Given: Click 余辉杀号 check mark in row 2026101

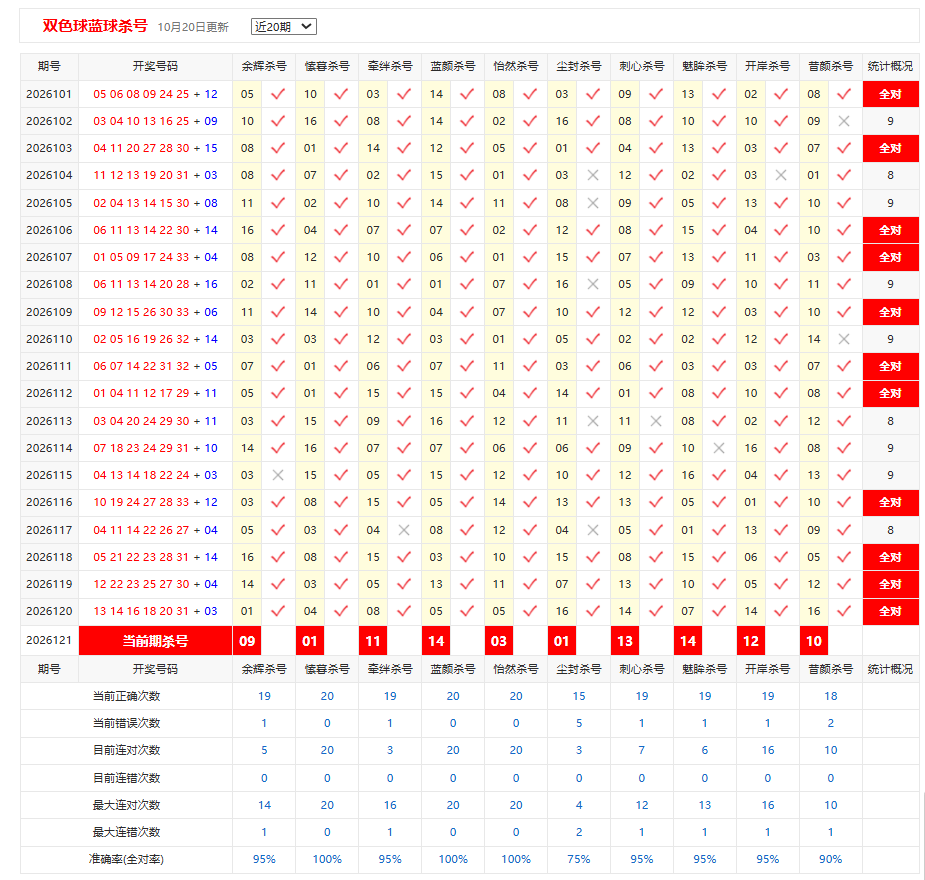Looking at the screenshot, I should tap(278, 94).
